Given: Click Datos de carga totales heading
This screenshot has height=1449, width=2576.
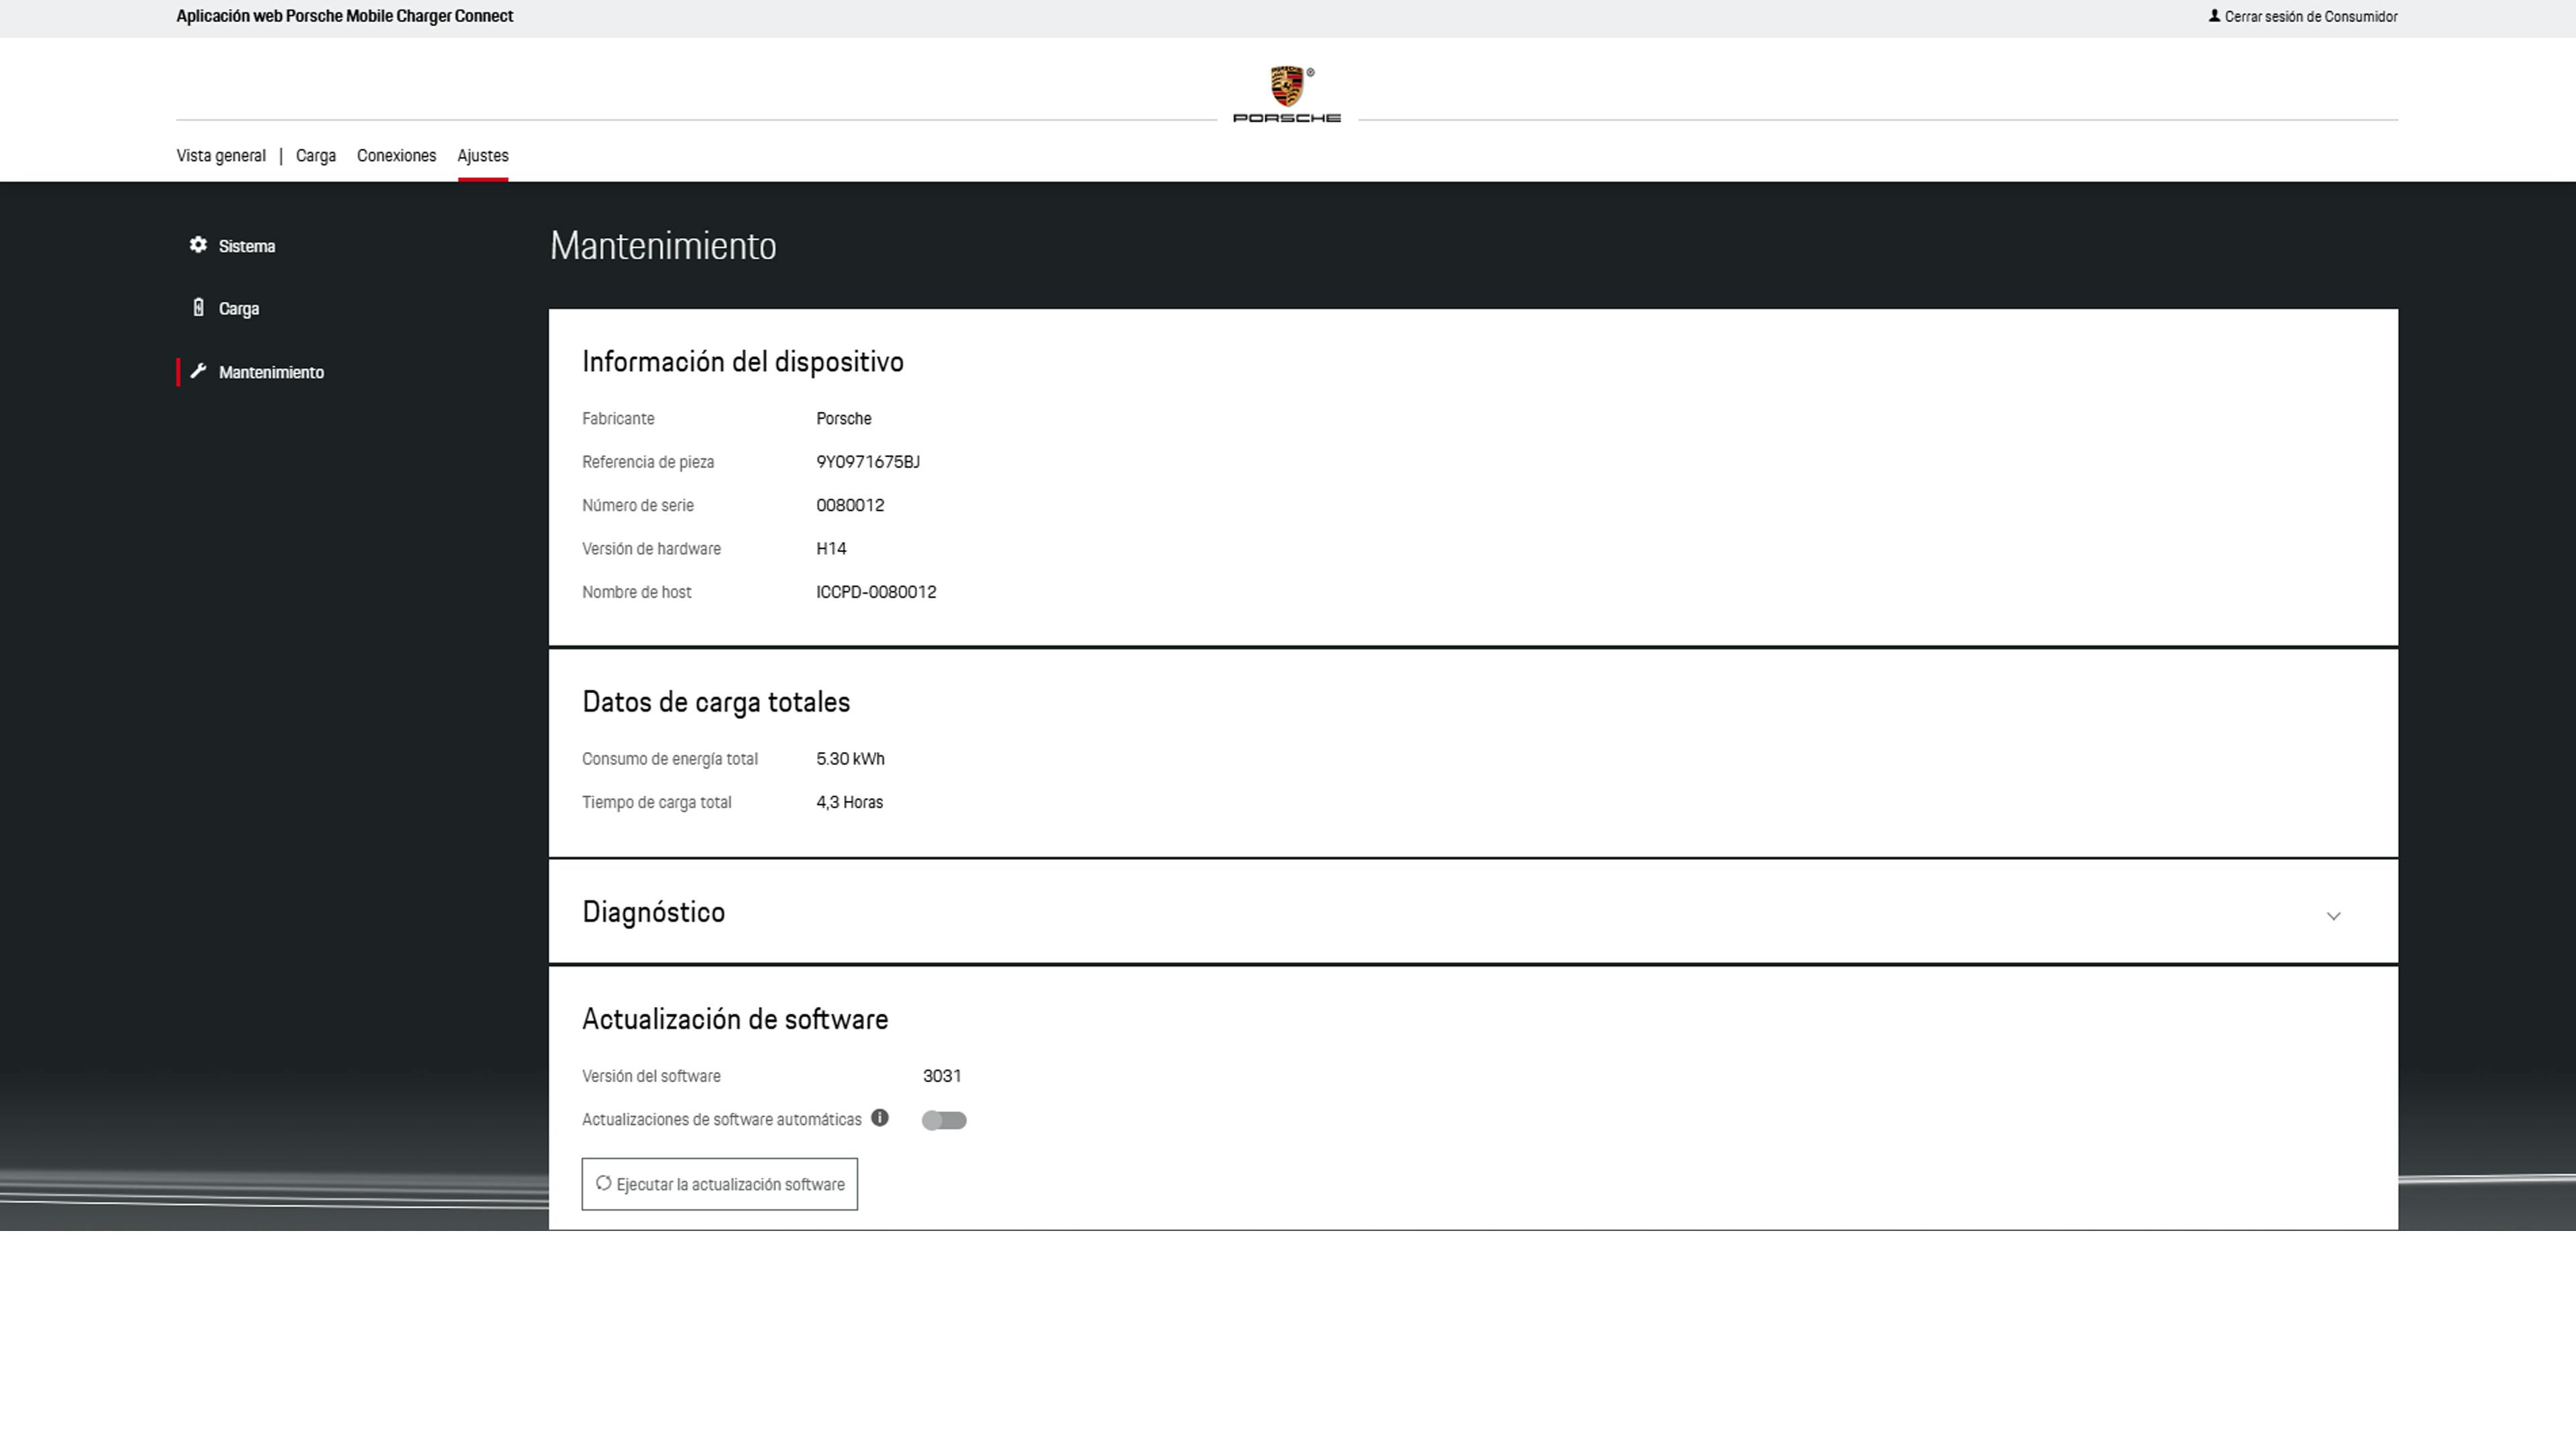Looking at the screenshot, I should [x=716, y=702].
